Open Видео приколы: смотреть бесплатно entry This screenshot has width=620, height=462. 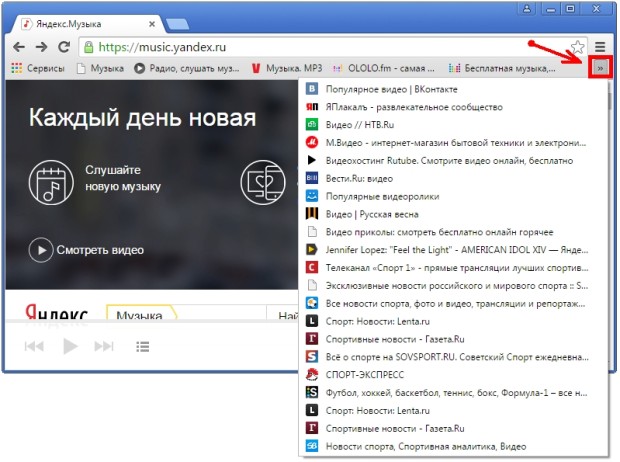pyautogui.click(x=454, y=232)
